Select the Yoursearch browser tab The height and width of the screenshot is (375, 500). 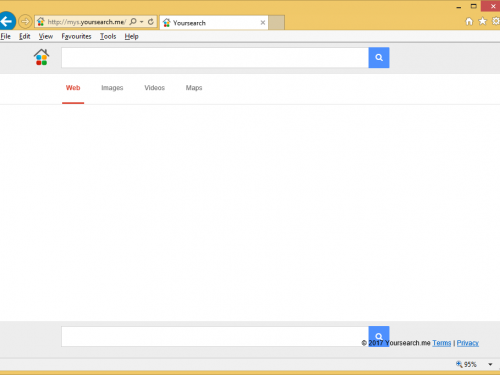[x=214, y=23]
